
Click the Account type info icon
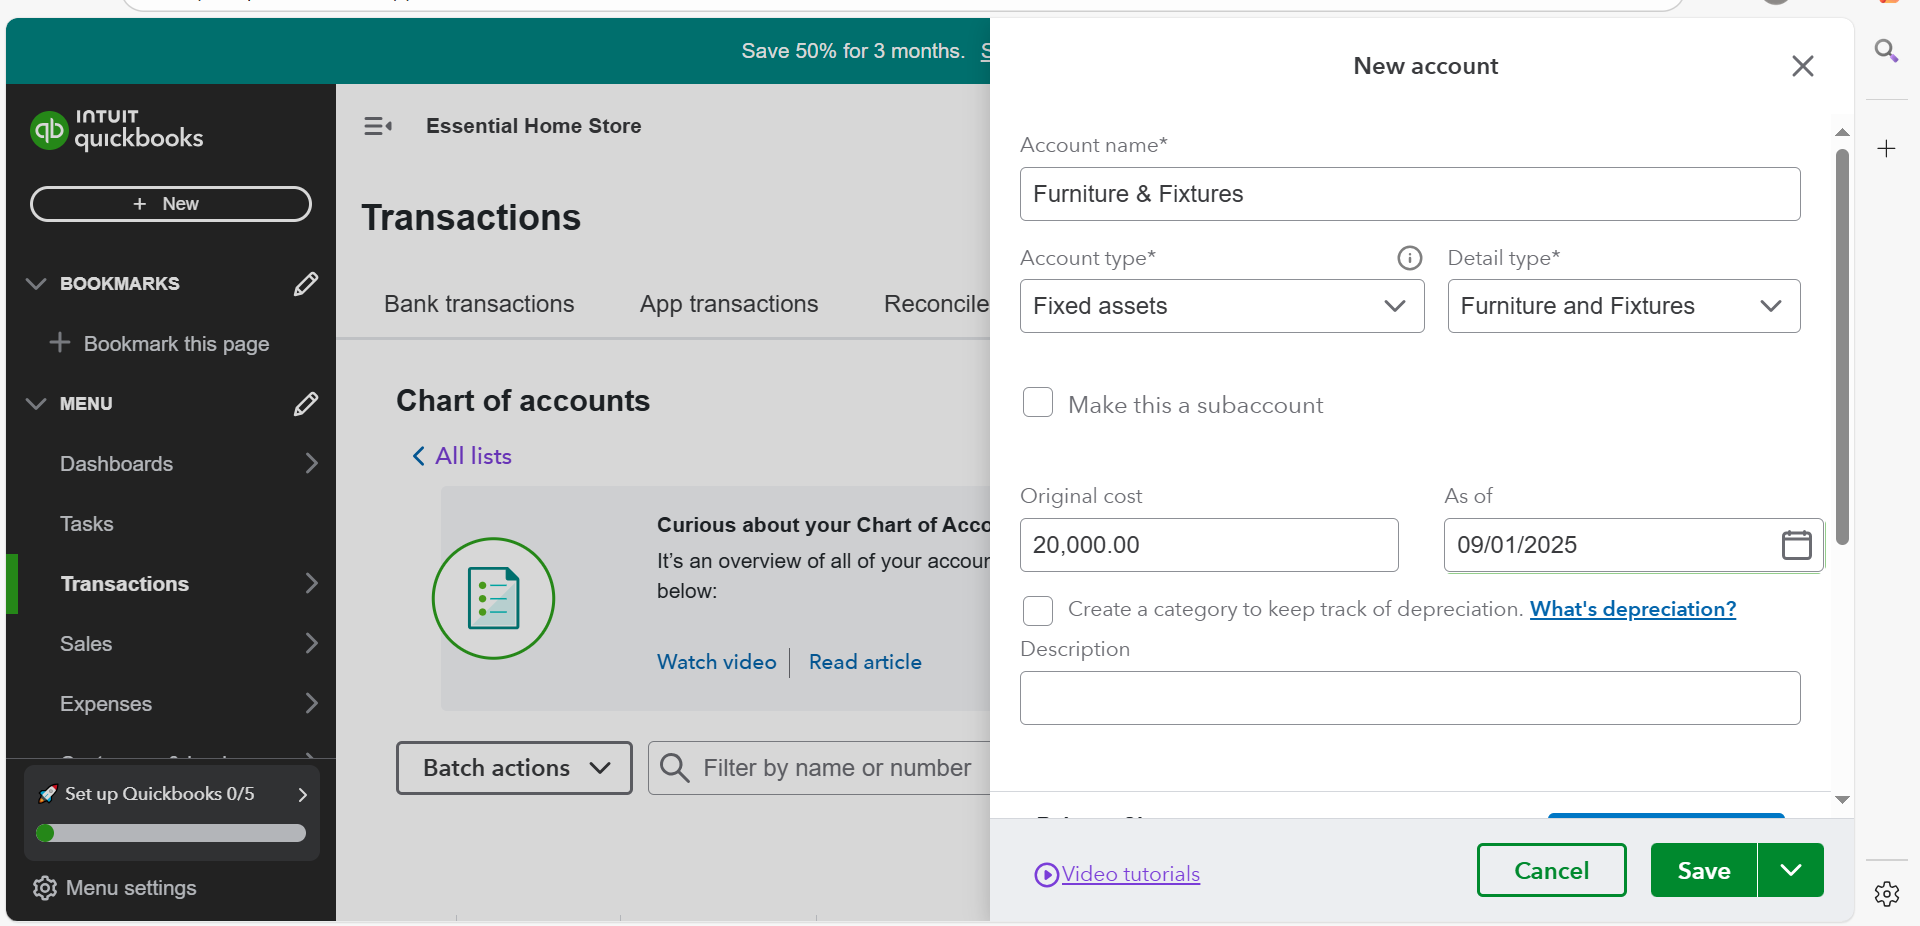click(x=1409, y=259)
